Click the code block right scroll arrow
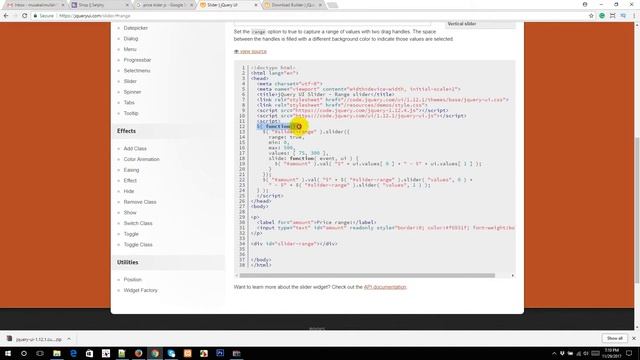This screenshot has width=640, height=360. 513,276
